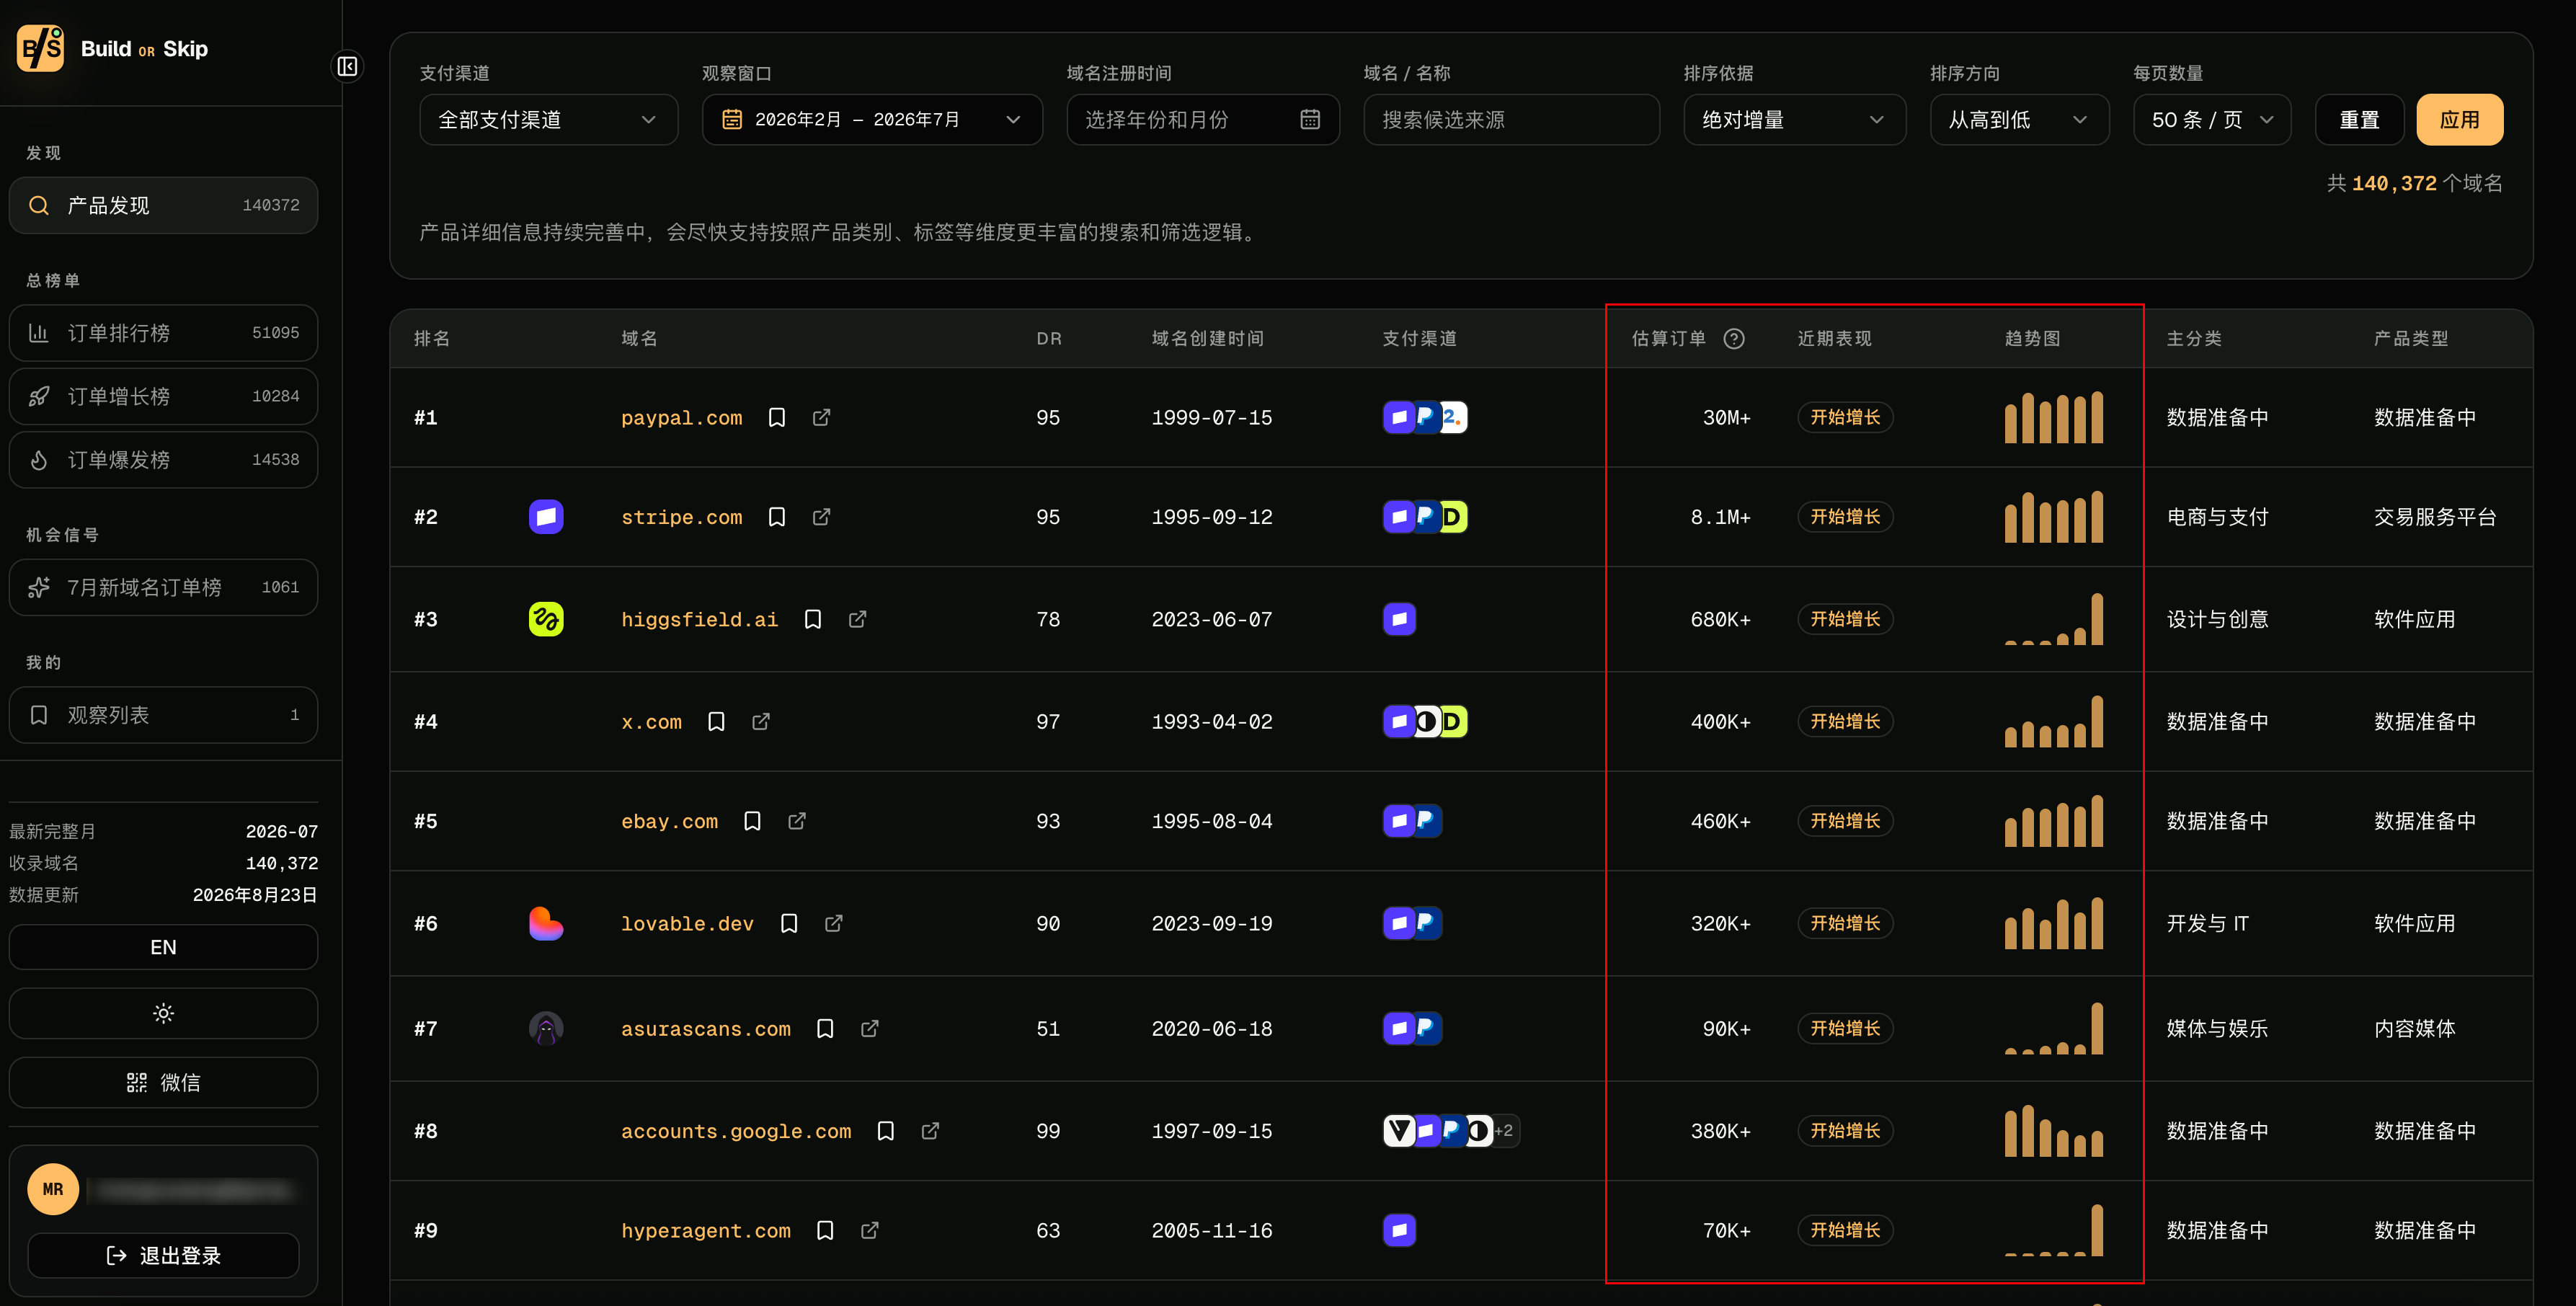Open higgsfield.ai external link icon
The image size is (2576, 1306).
[857, 619]
